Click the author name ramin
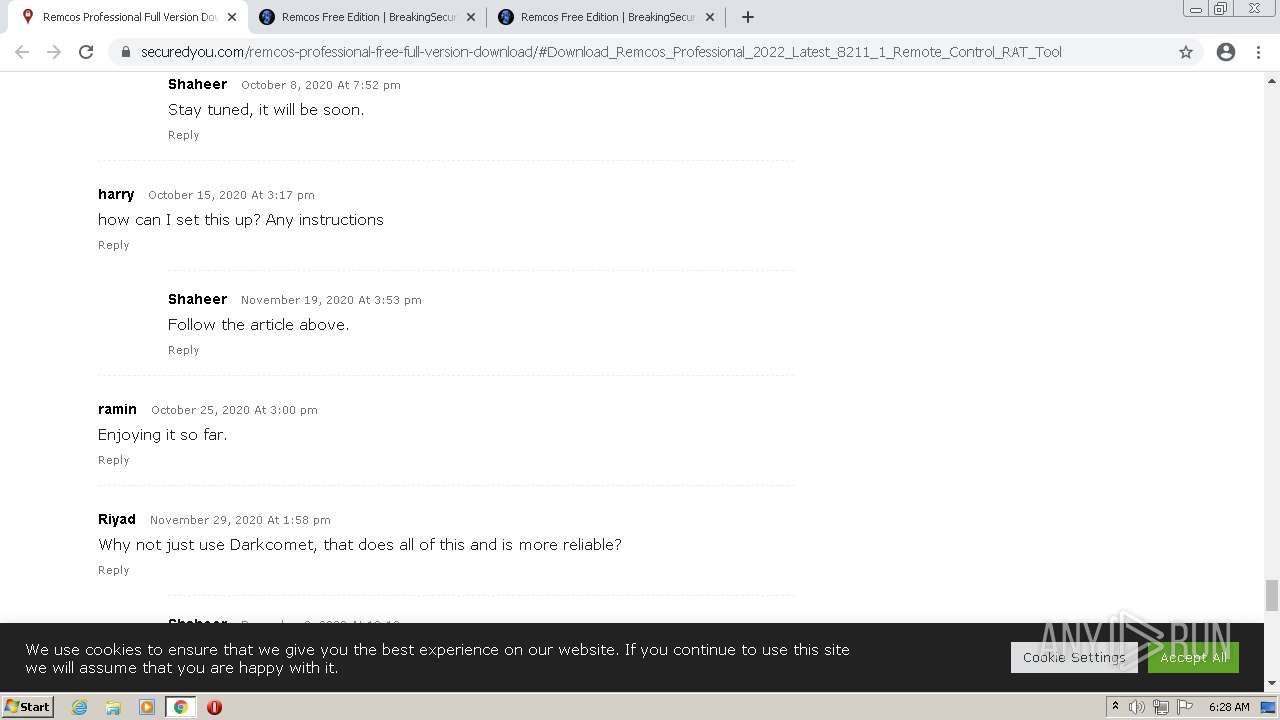Image resolution: width=1280 pixels, height=720 pixels. 117,409
